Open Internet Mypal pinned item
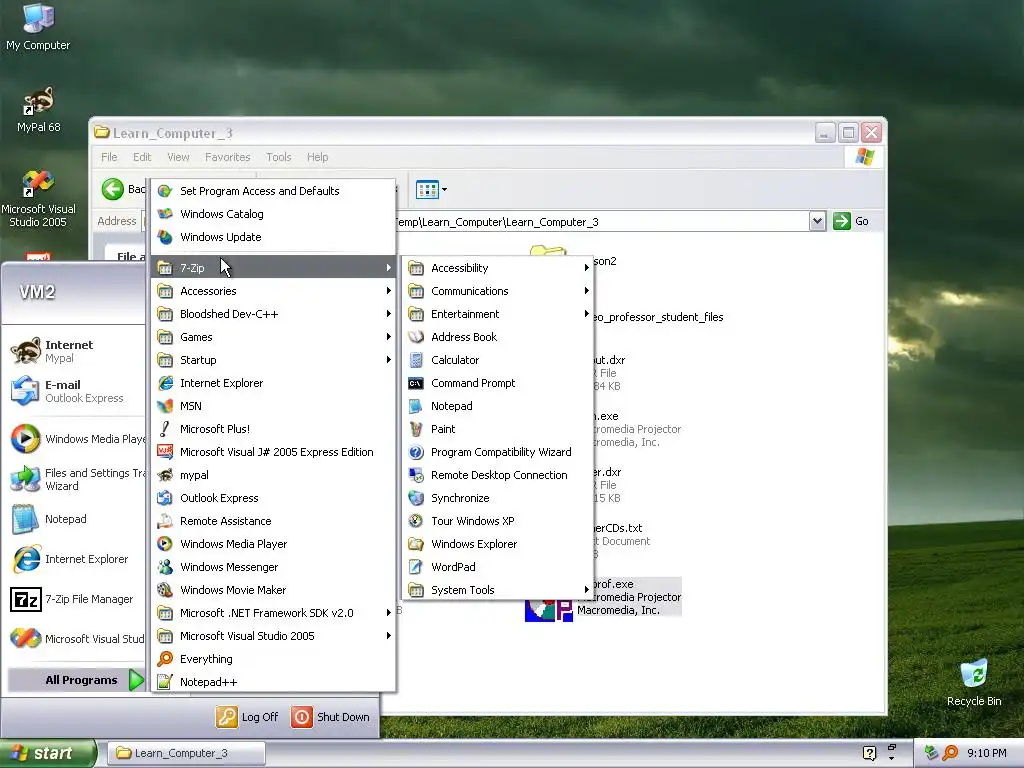This screenshot has width=1024, height=768. 74,351
